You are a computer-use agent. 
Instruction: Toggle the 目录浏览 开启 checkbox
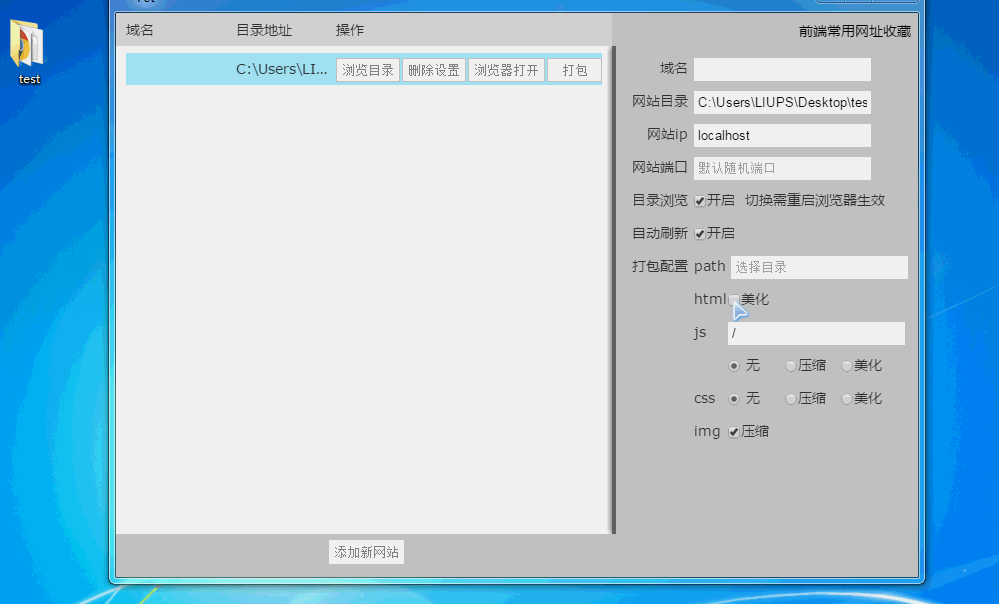tap(700, 201)
